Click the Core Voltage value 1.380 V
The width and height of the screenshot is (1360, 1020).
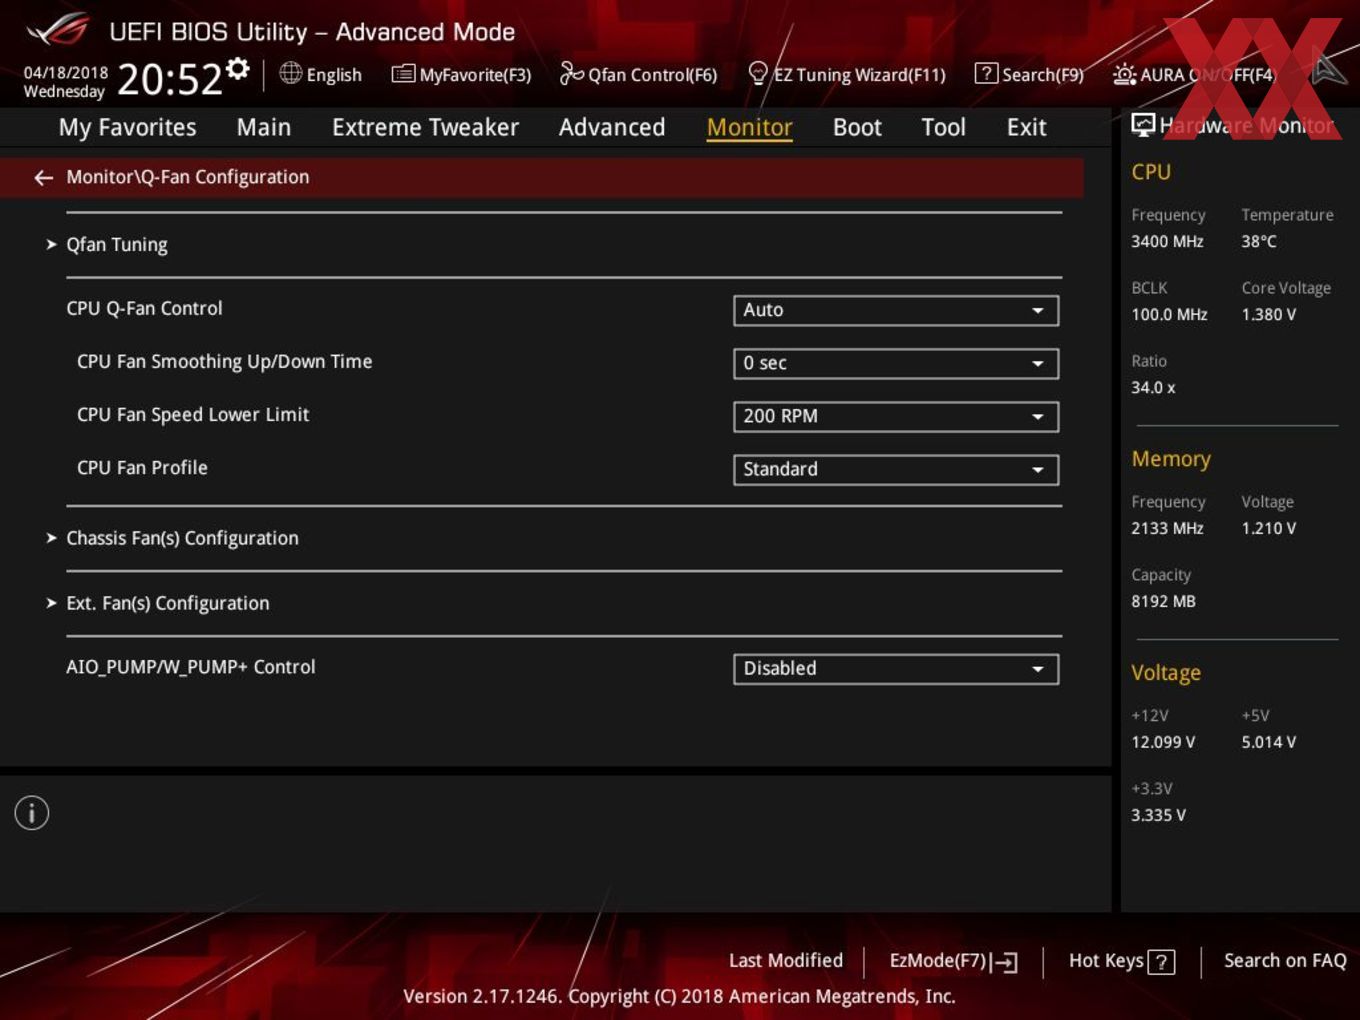pos(1269,314)
